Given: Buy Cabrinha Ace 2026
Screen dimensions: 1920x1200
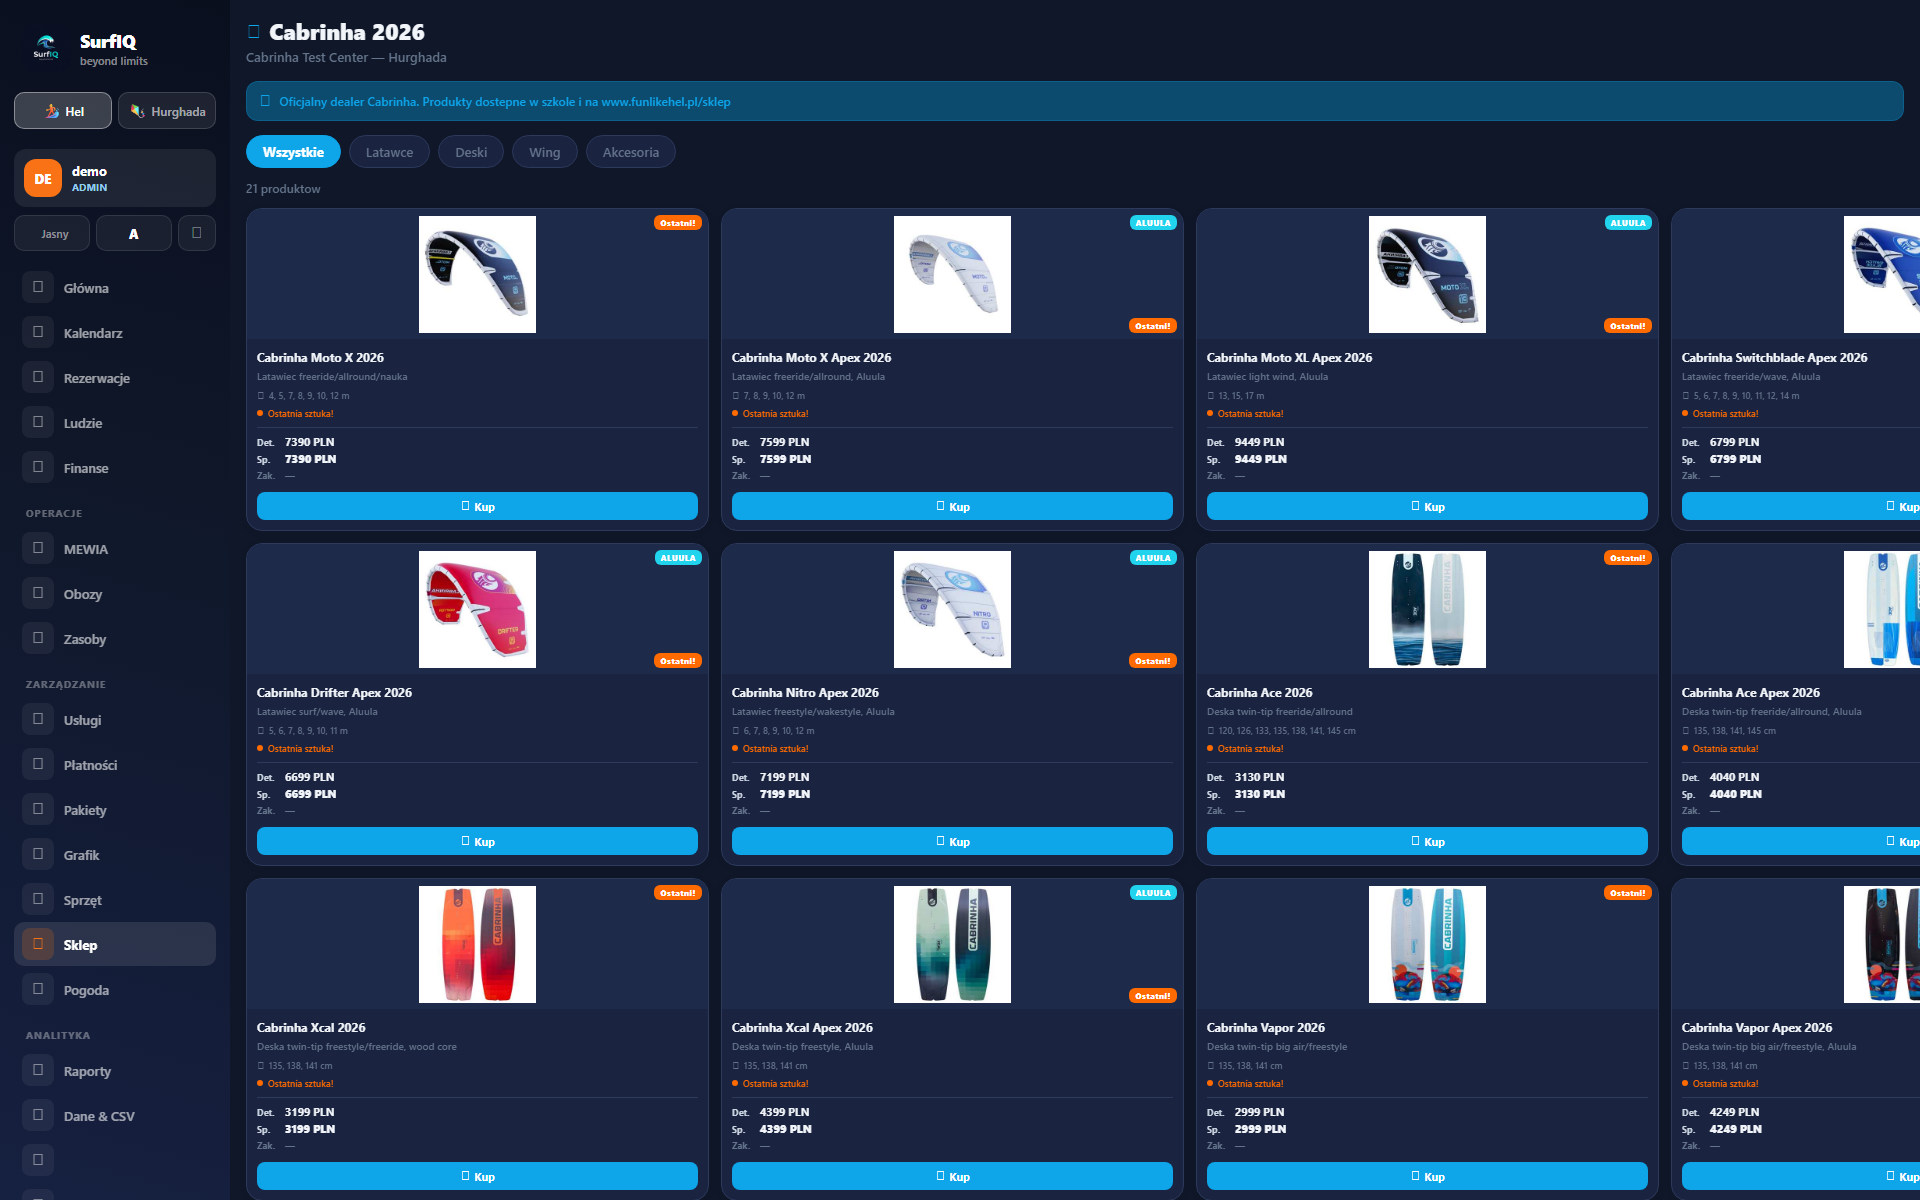Looking at the screenshot, I should (x=1427, y=841).
